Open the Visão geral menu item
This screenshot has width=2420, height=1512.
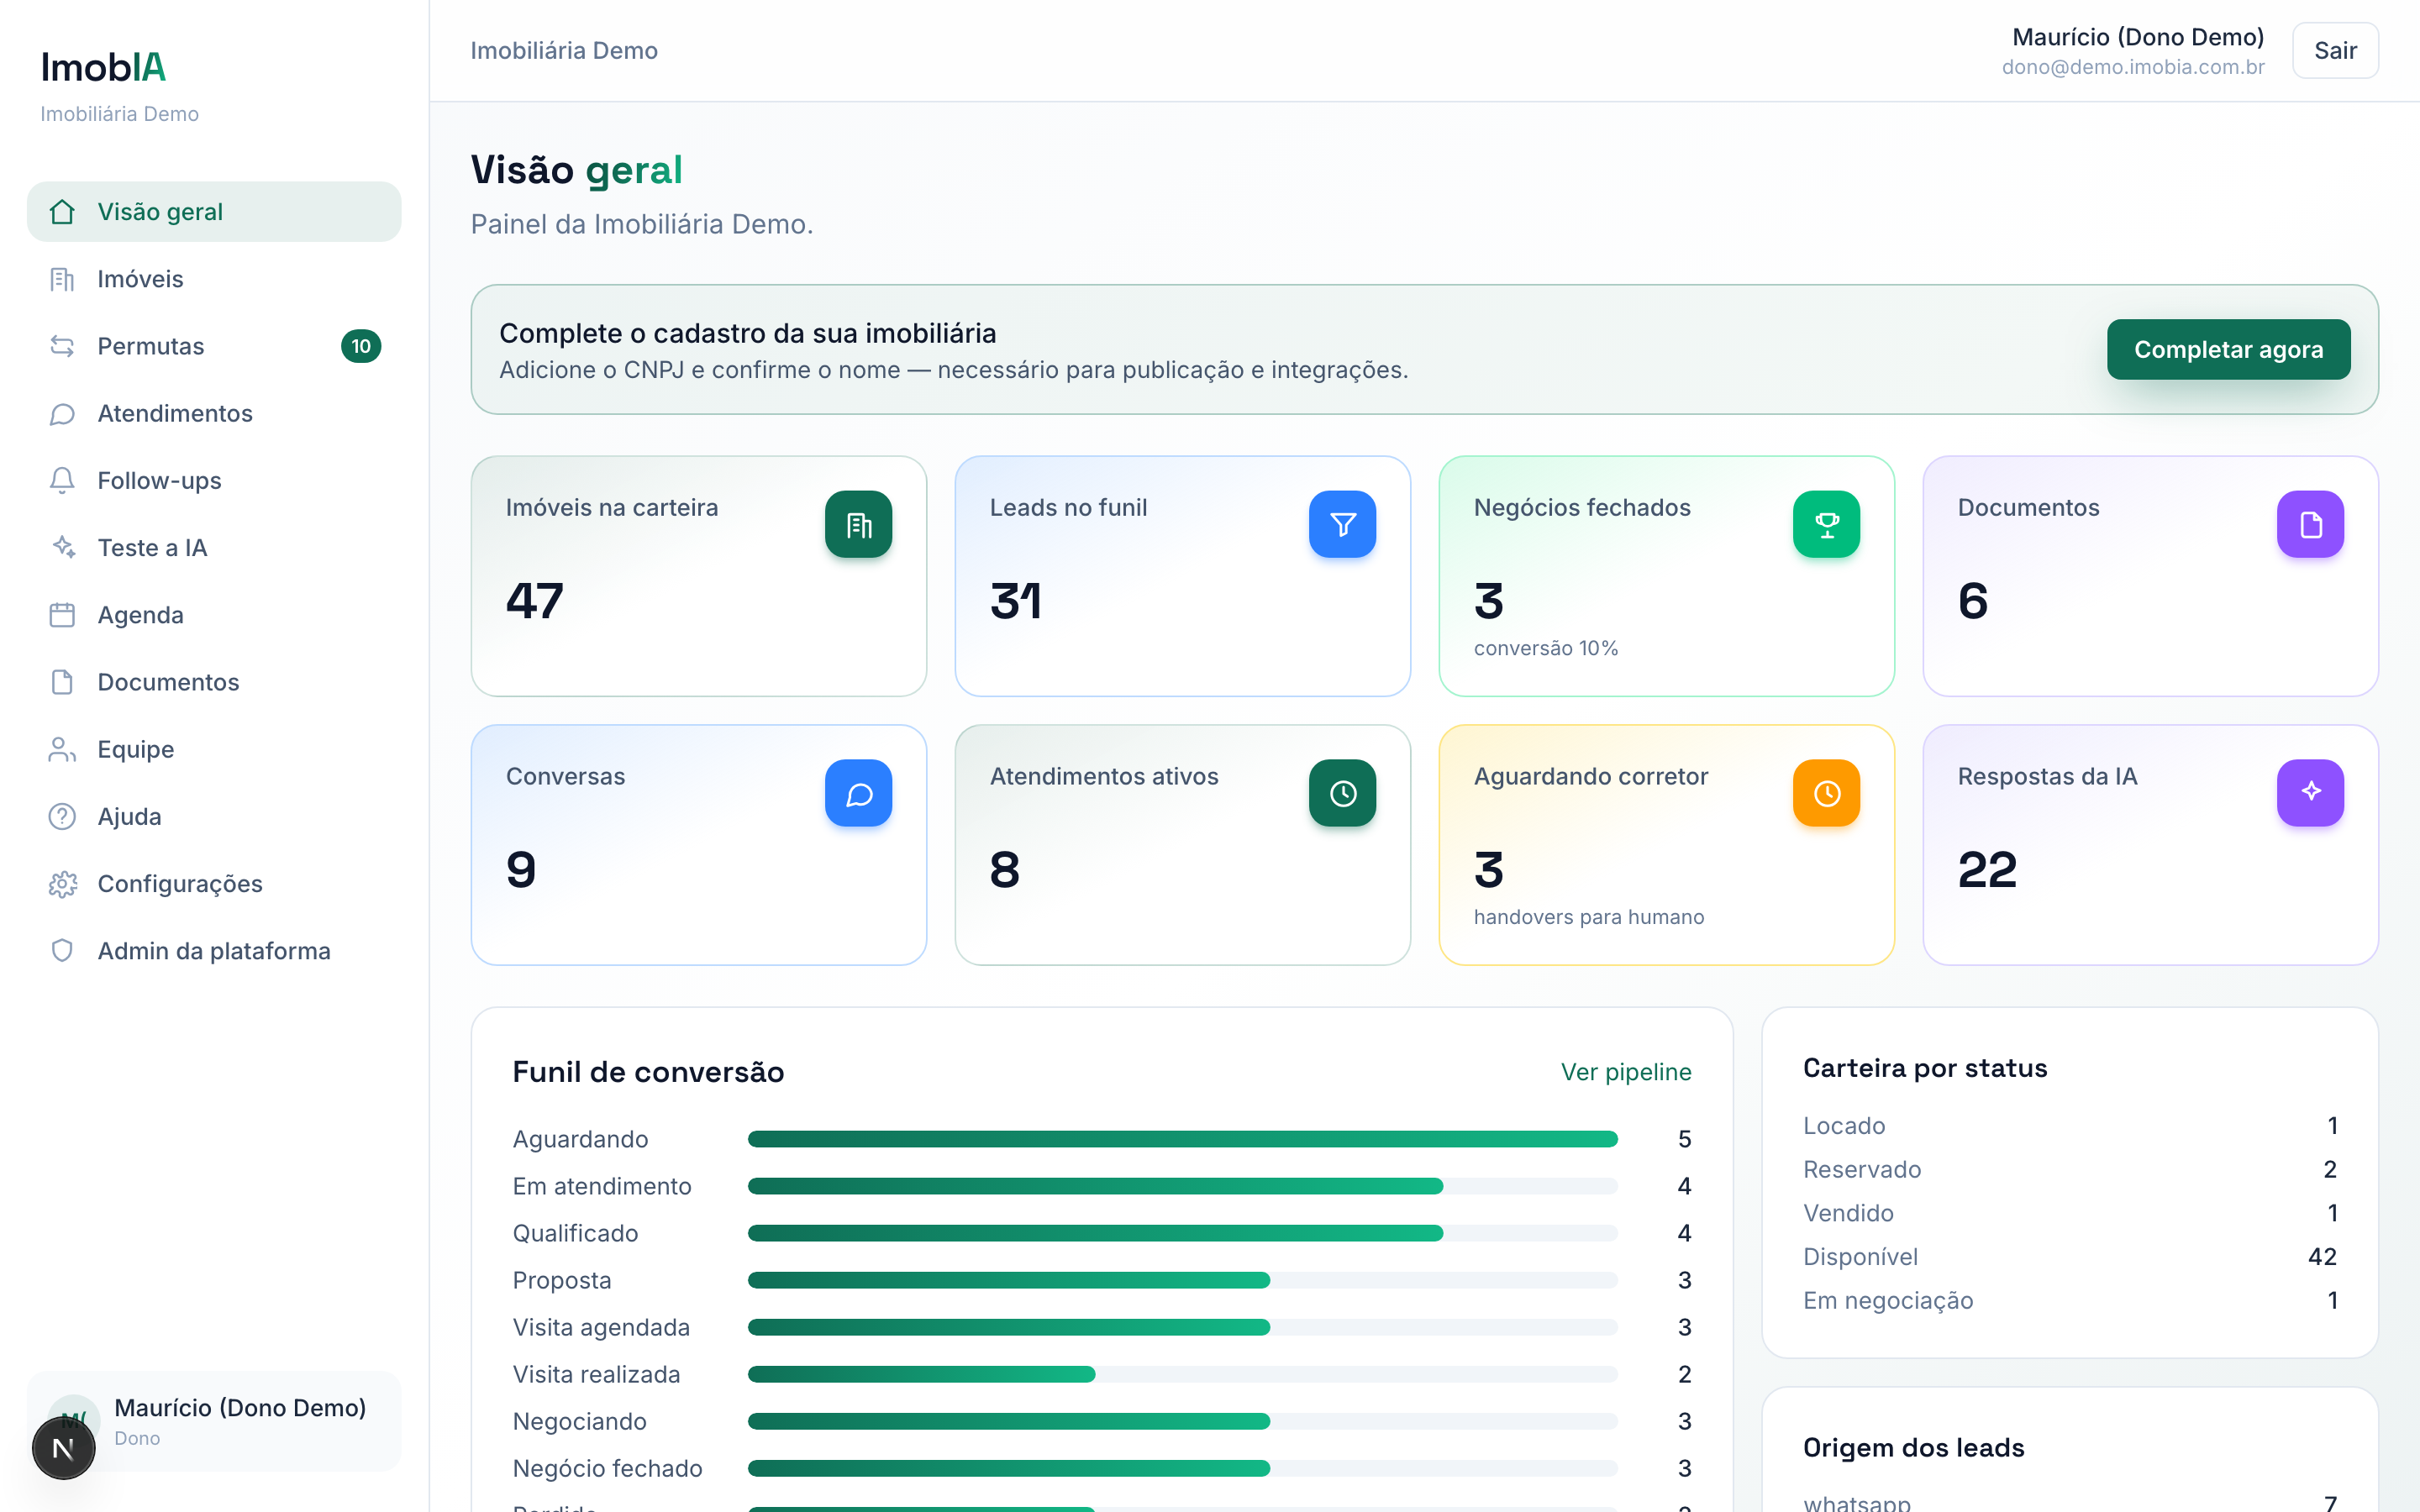214,212
